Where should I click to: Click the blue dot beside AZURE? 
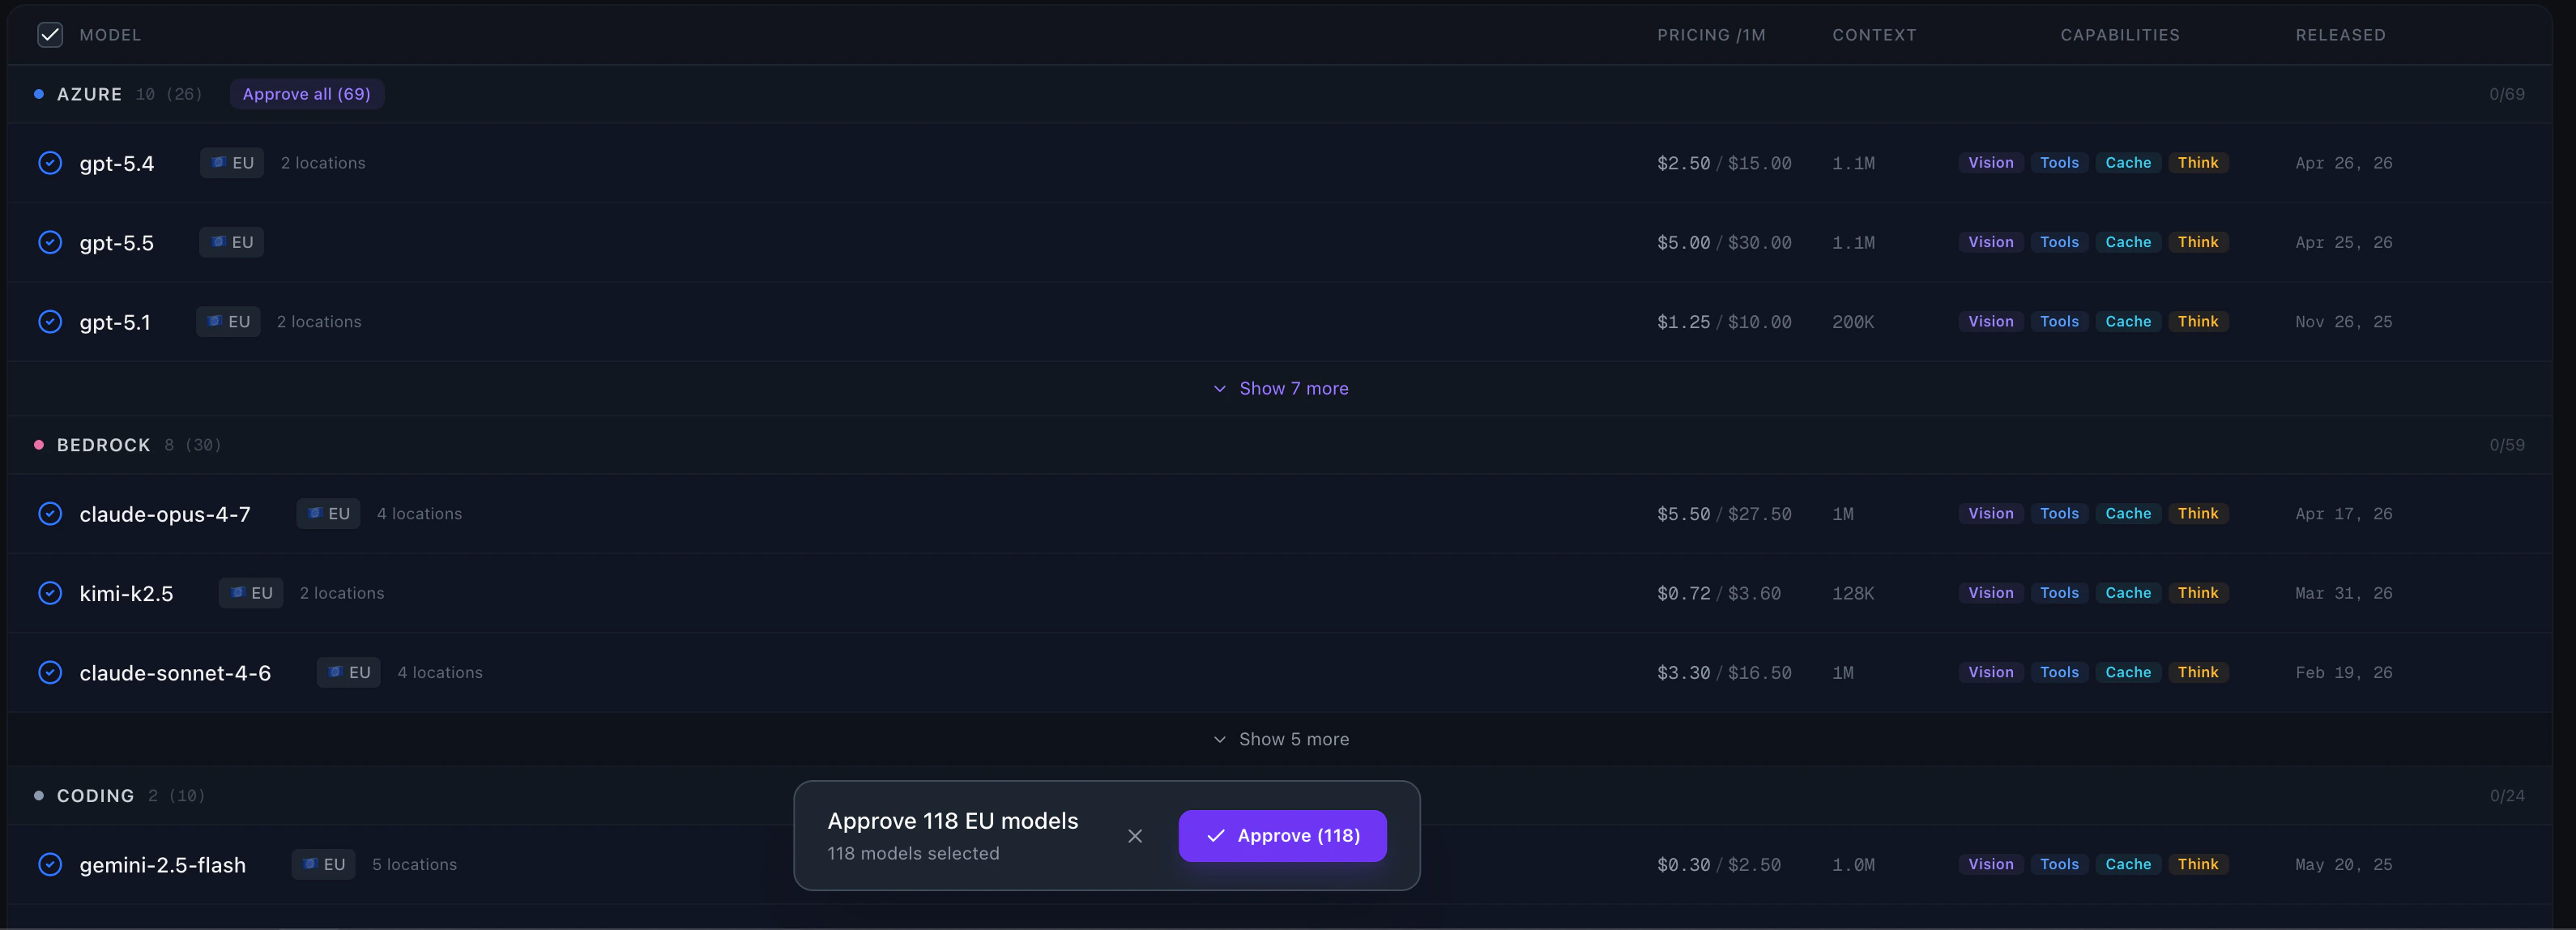(x=39, y=94)
